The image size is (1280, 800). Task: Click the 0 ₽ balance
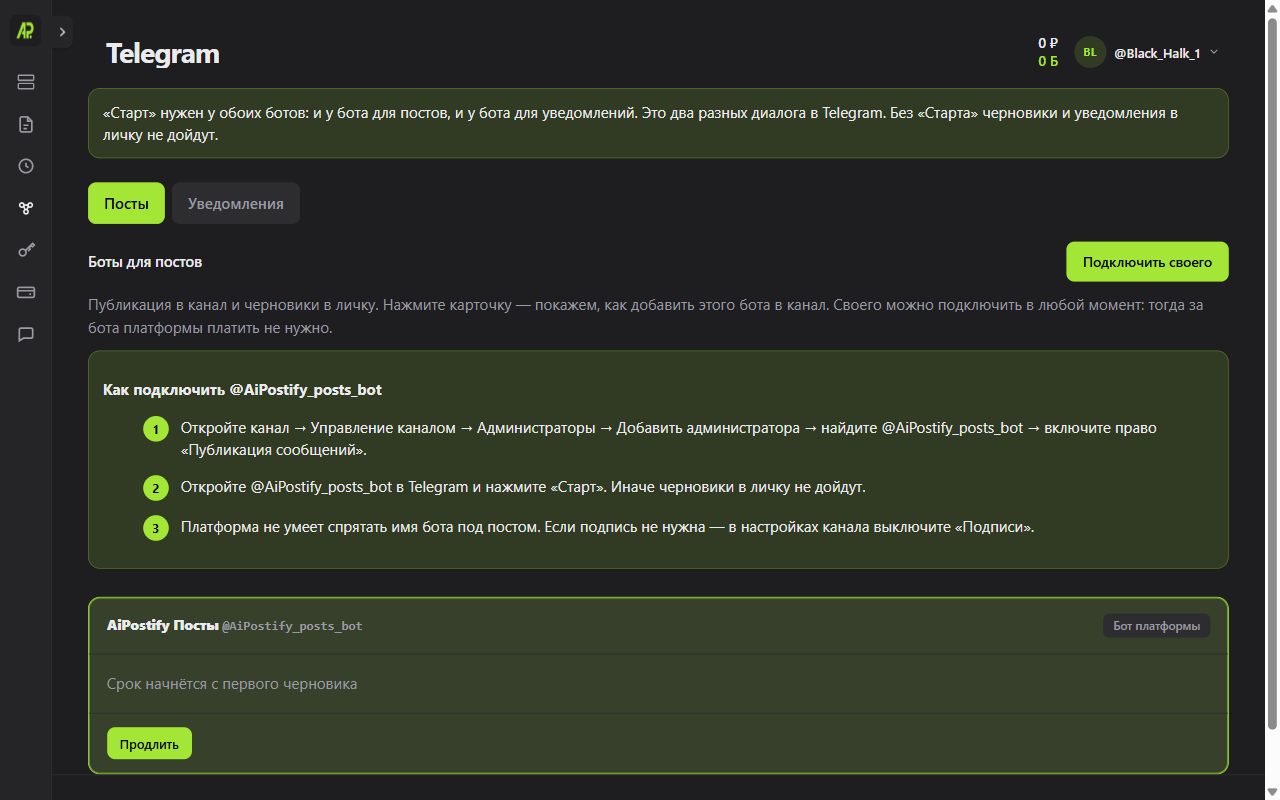point(1048,43)
